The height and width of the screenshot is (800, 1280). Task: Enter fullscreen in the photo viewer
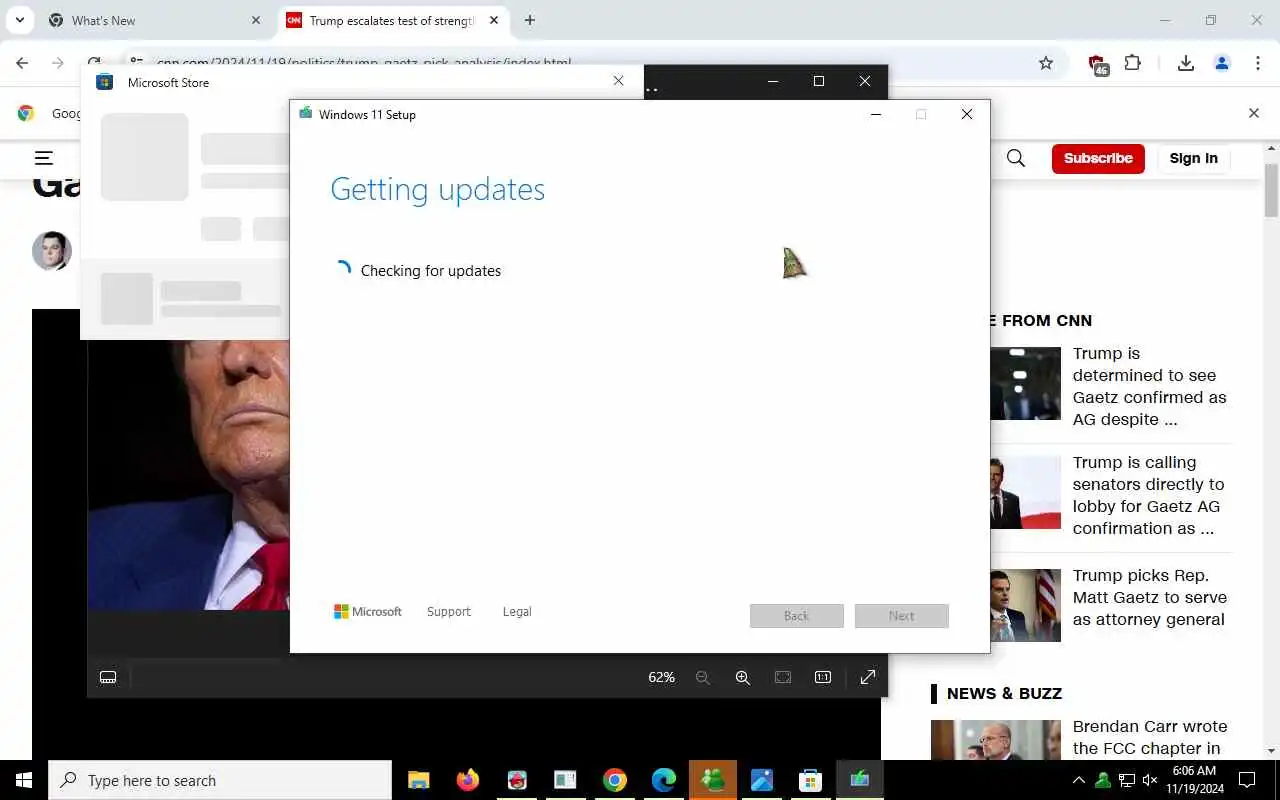[868, 677]
